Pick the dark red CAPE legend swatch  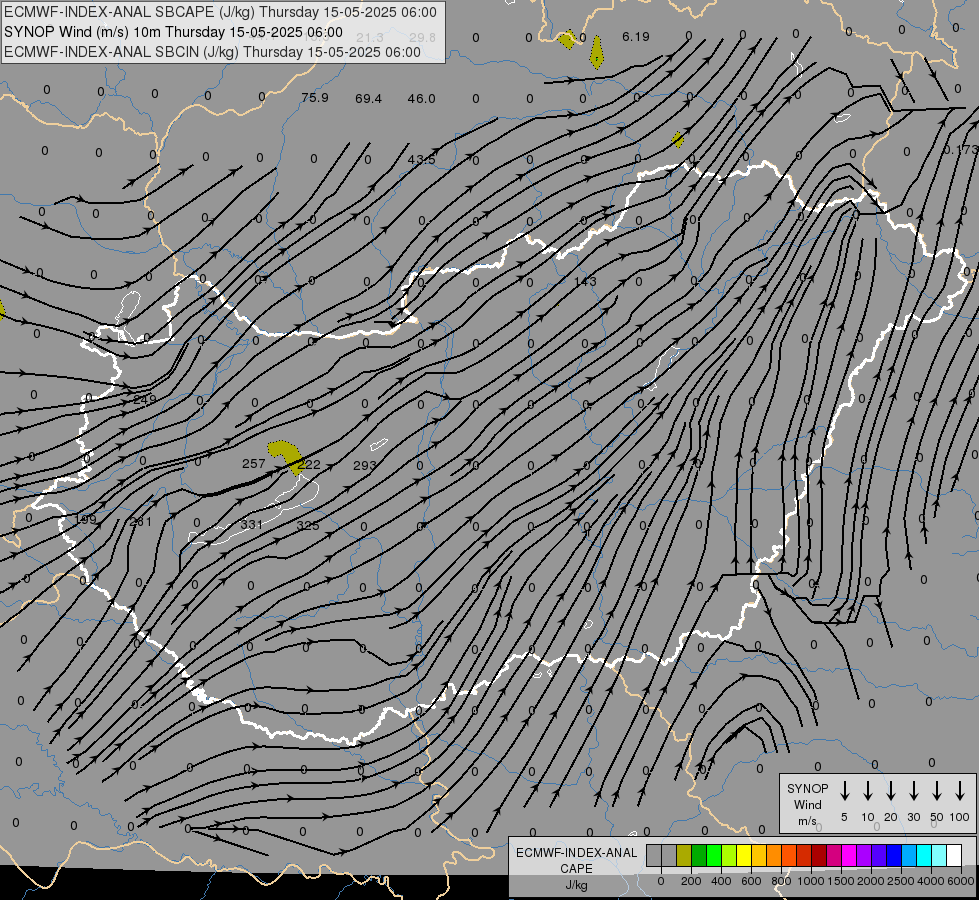819,855
